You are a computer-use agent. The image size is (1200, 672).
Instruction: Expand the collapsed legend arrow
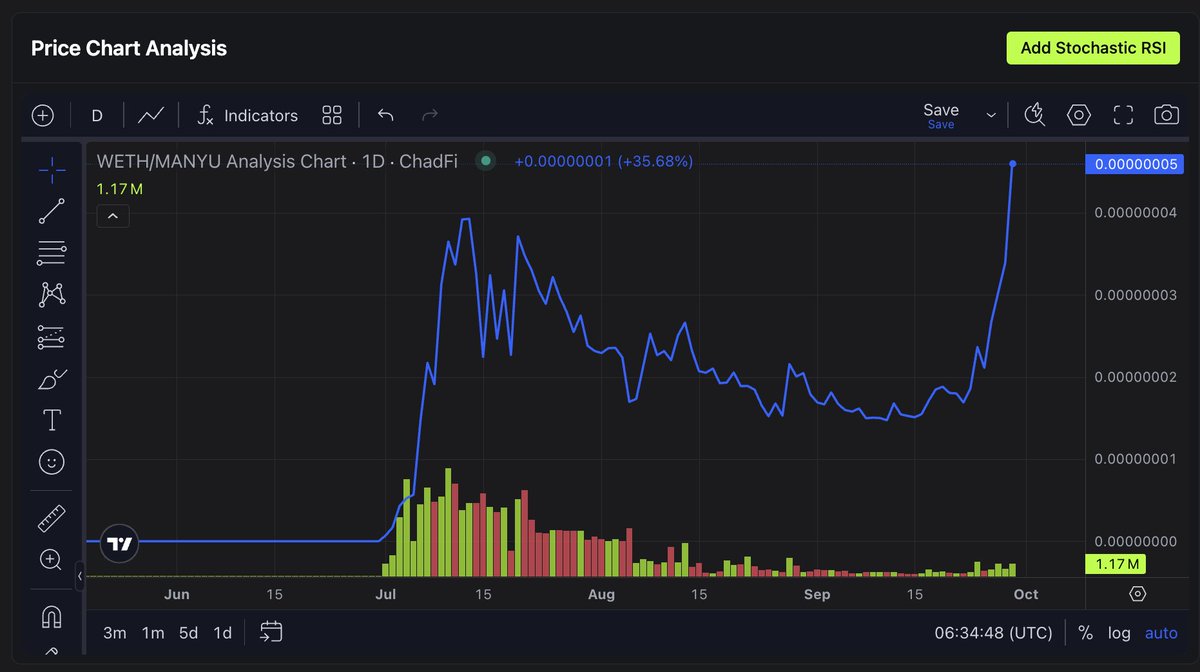click(112, 215)
